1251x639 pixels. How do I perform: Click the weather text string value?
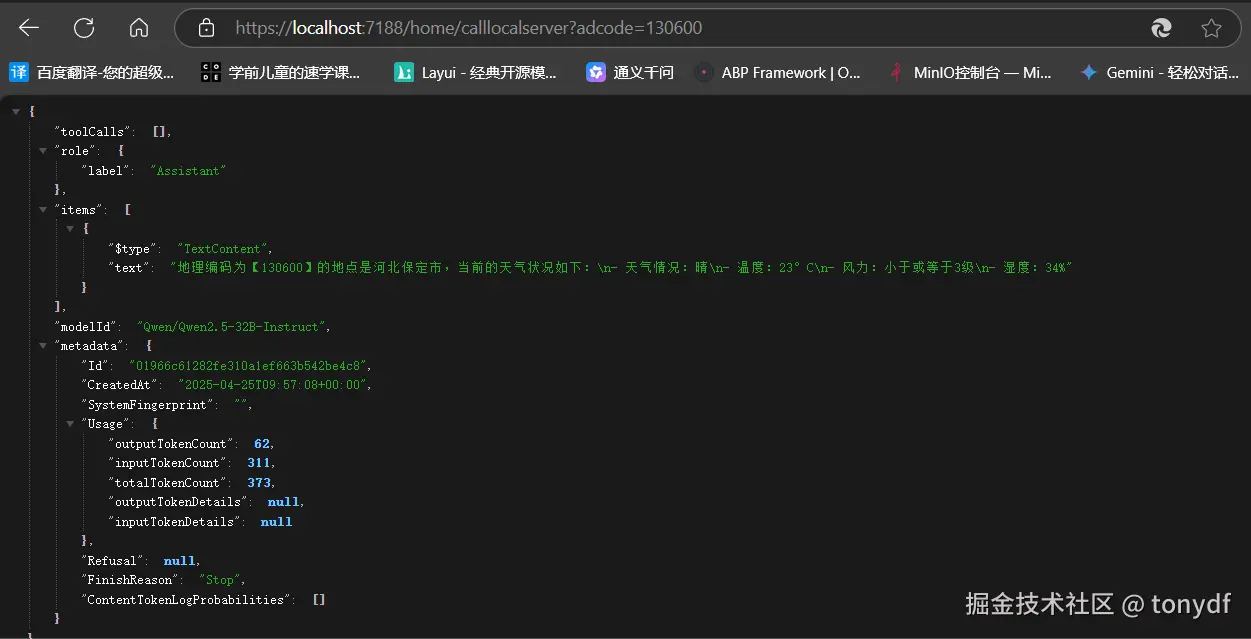(x=621, y=268)
